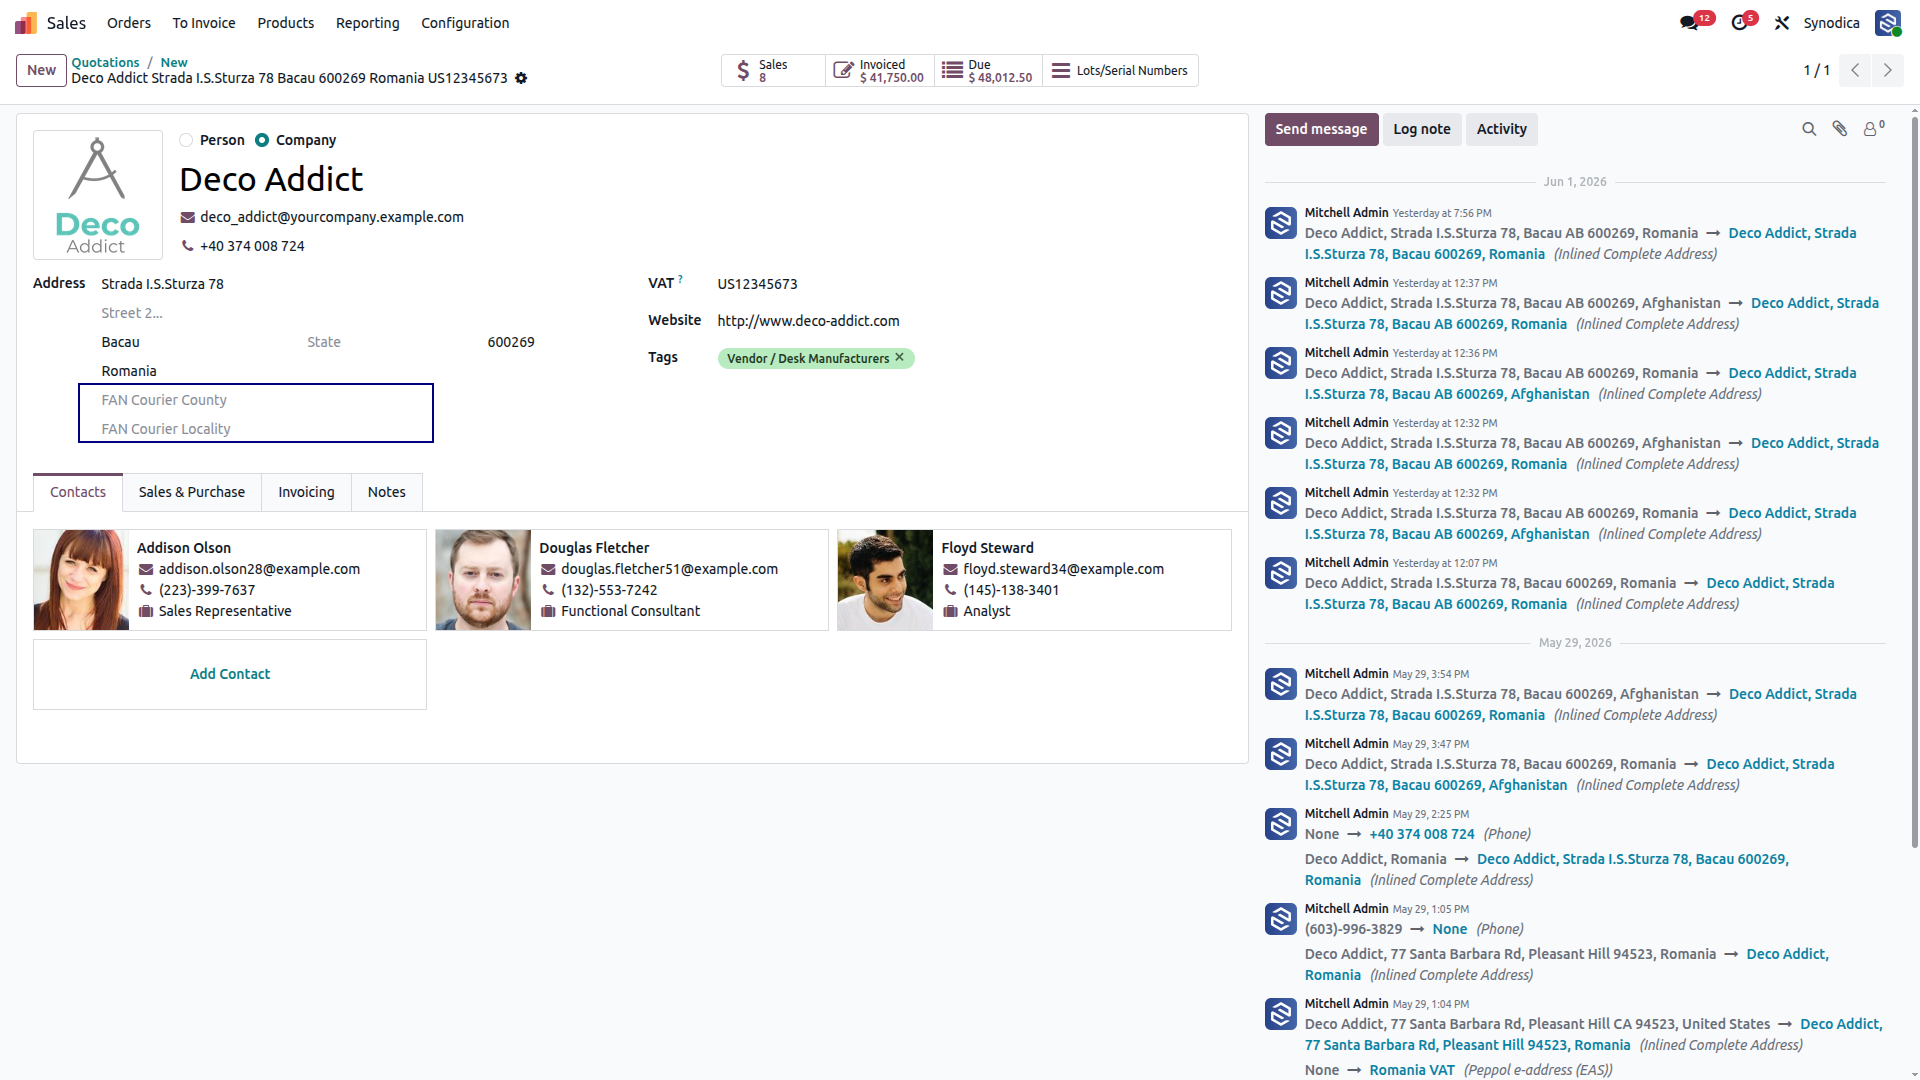This screenshot has height=1080, width=1920.
Task: Open the Reporting menu
Action: pos(368,23)
